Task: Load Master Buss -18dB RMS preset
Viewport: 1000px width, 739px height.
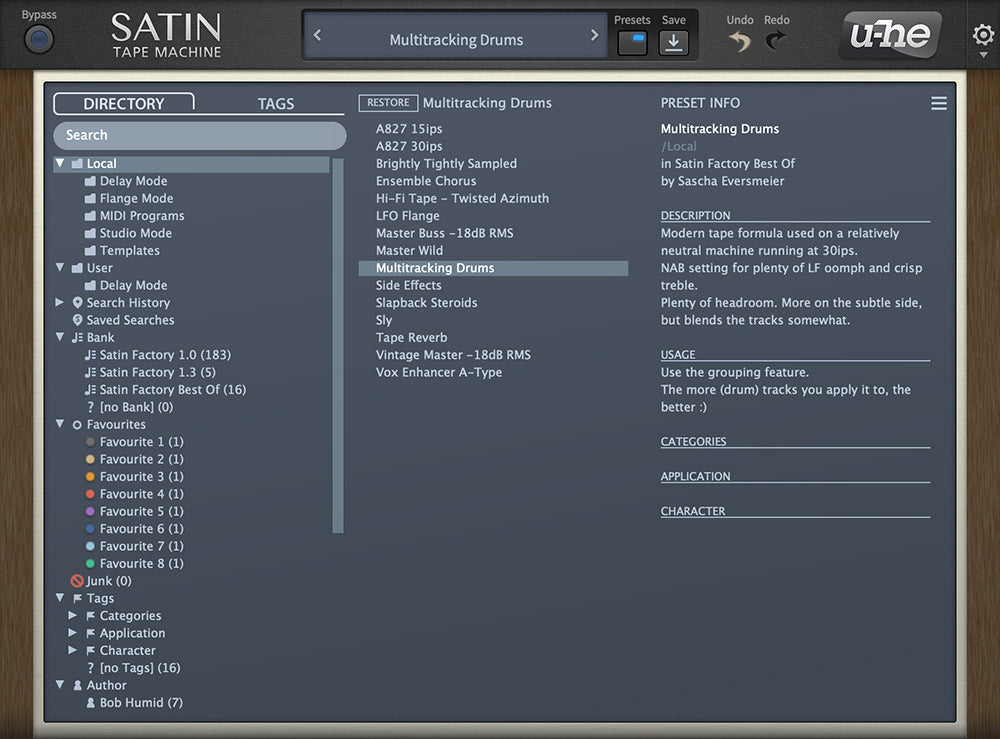Action: 445,233
